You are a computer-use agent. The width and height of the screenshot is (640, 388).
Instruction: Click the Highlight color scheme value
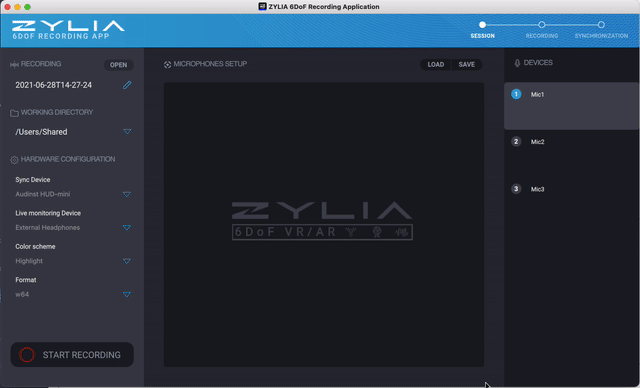coord(29,261)
